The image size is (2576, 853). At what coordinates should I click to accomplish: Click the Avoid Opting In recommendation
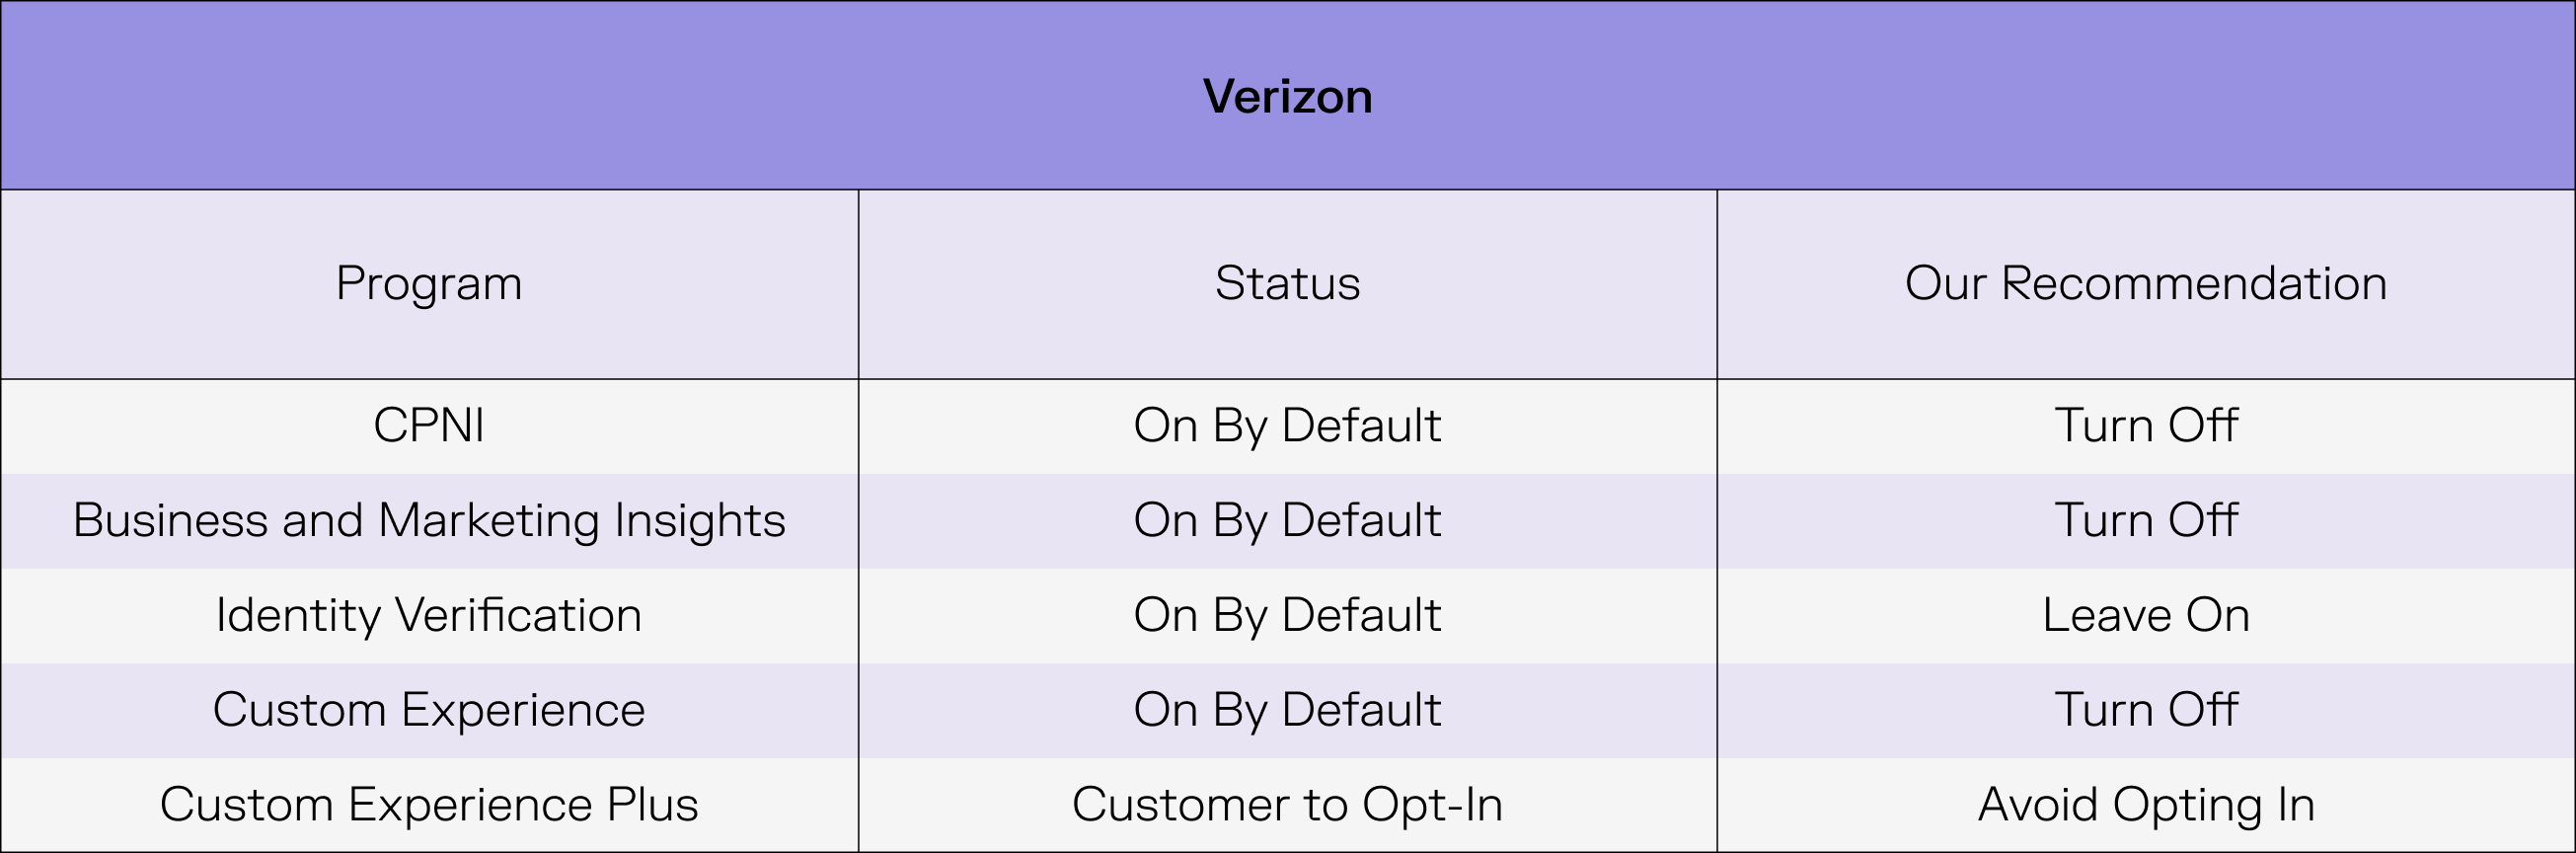[x=2146, y=805]
